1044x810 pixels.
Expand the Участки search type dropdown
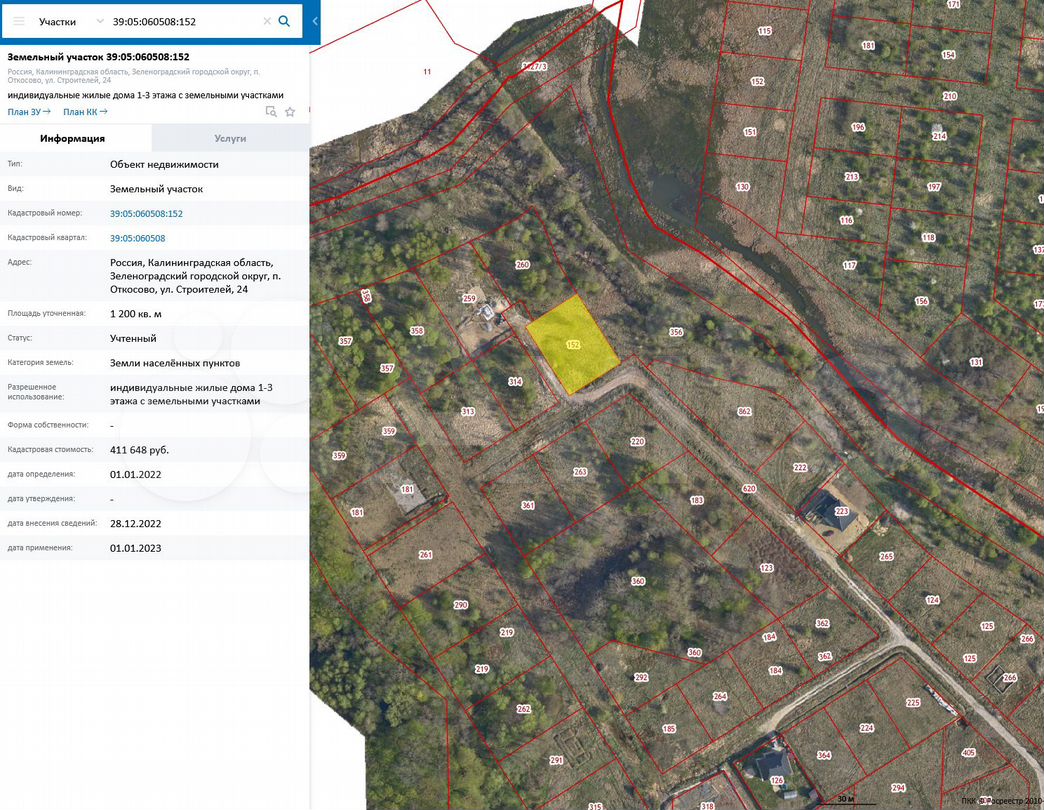pos(98,21)
